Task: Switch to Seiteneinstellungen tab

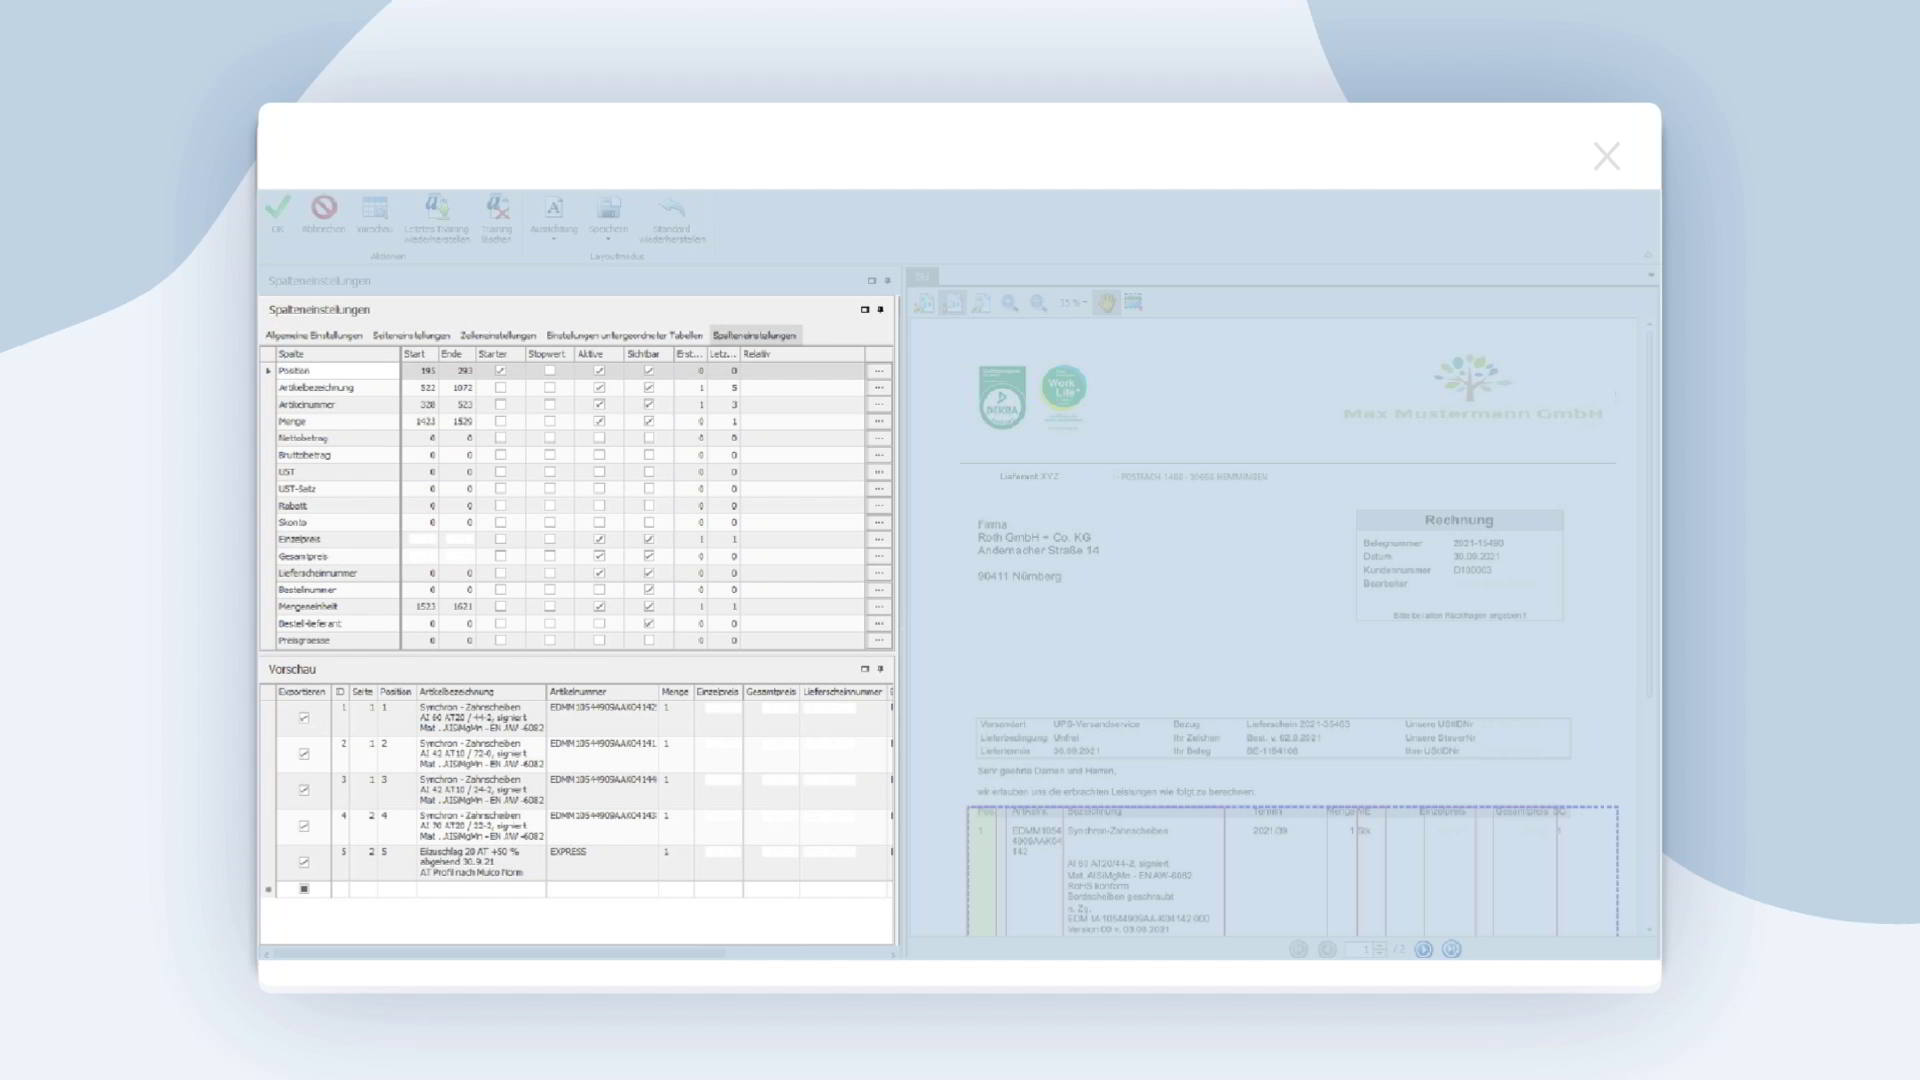Action: [411, 336]
